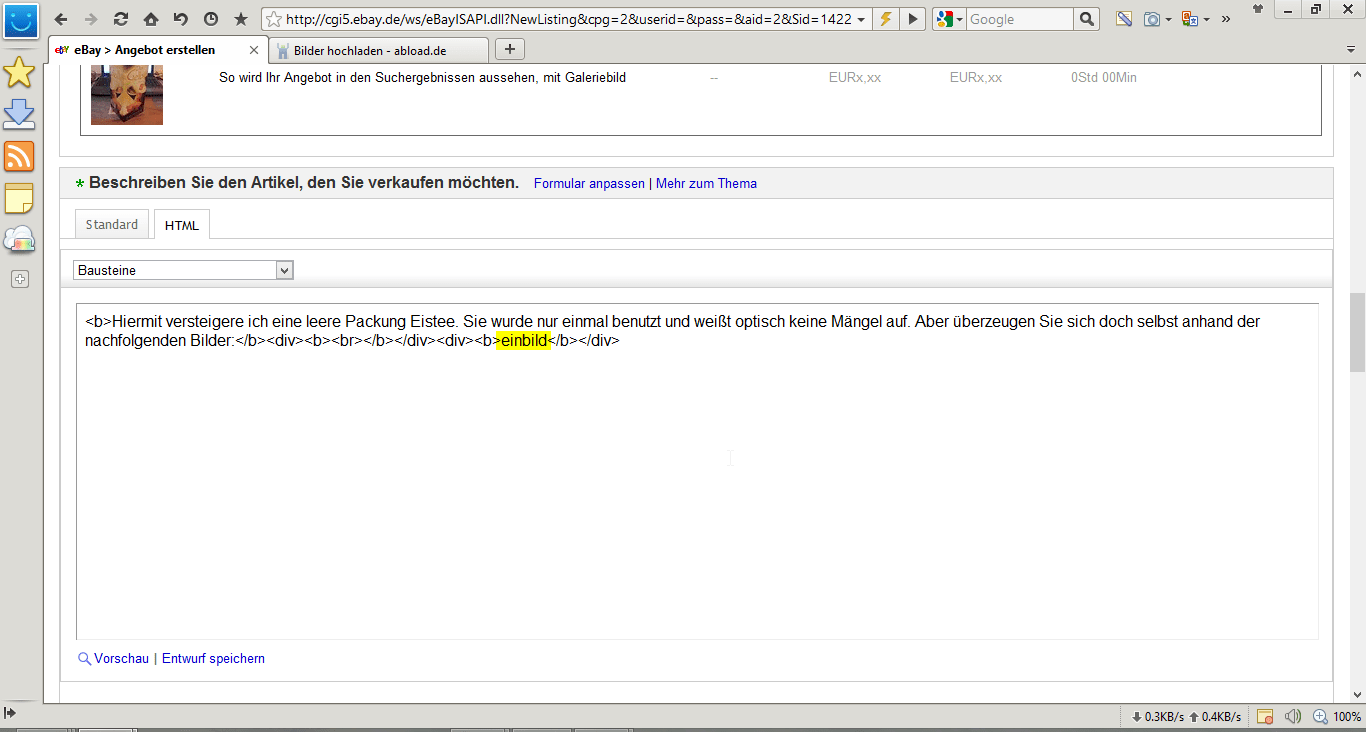Switch to the eBay Angebot erstellen tab
Viewport: 1366px width, 732px height.
(143, 50)
